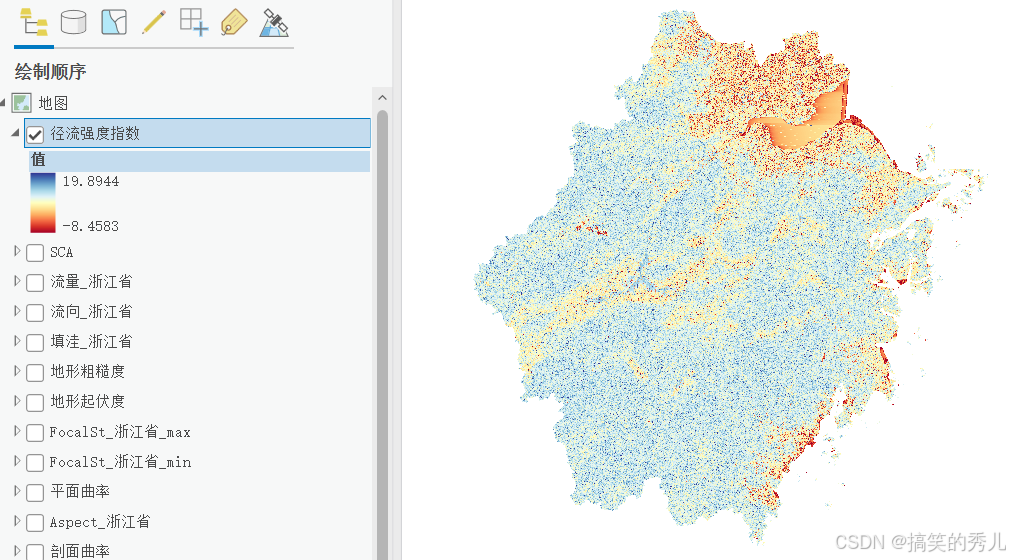Enable the SCA layer checkbox
Screen dimensions: 1010x560
(x=35, y=253)
